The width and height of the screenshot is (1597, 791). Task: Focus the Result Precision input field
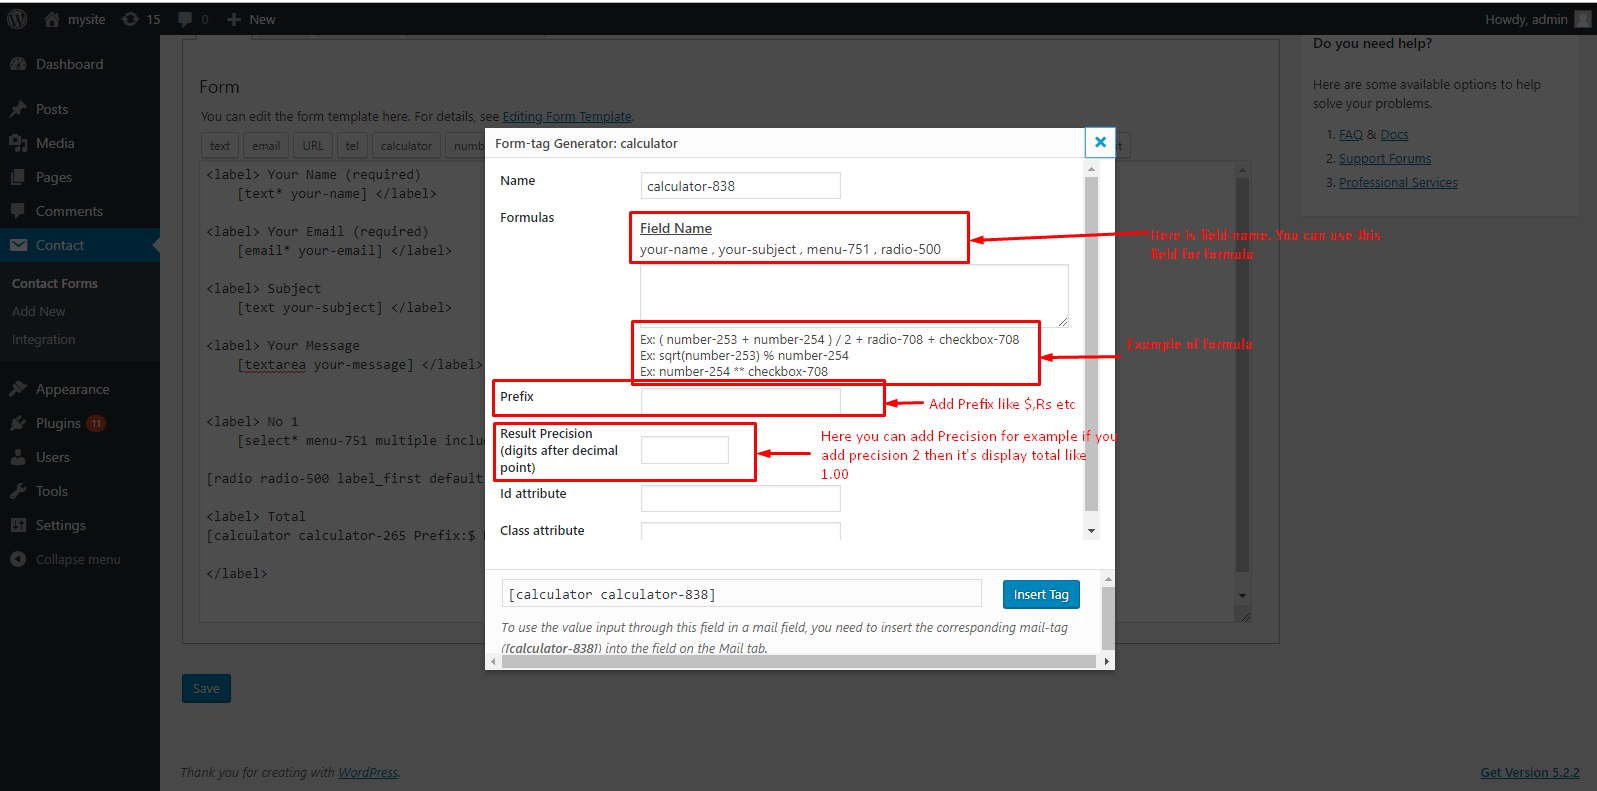click(685, 450)
